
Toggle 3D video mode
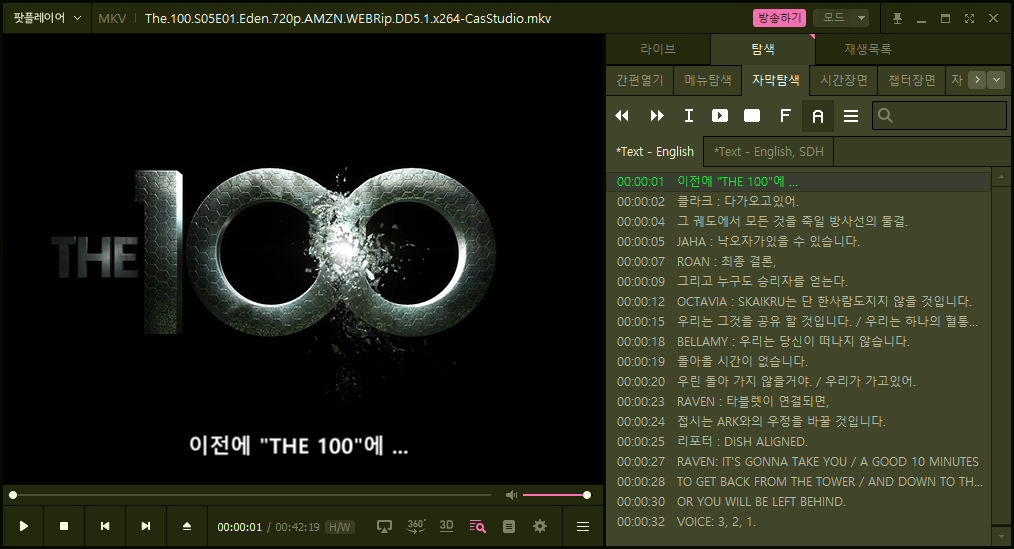pyautogui.click(x=446, y=526)
